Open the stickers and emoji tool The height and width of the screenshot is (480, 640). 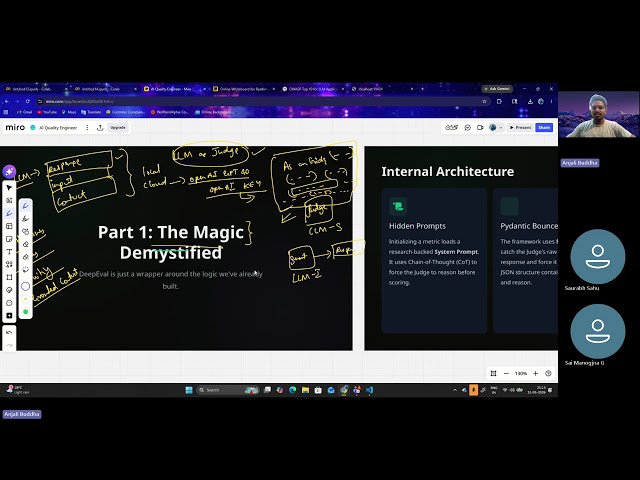pos(9,290)
